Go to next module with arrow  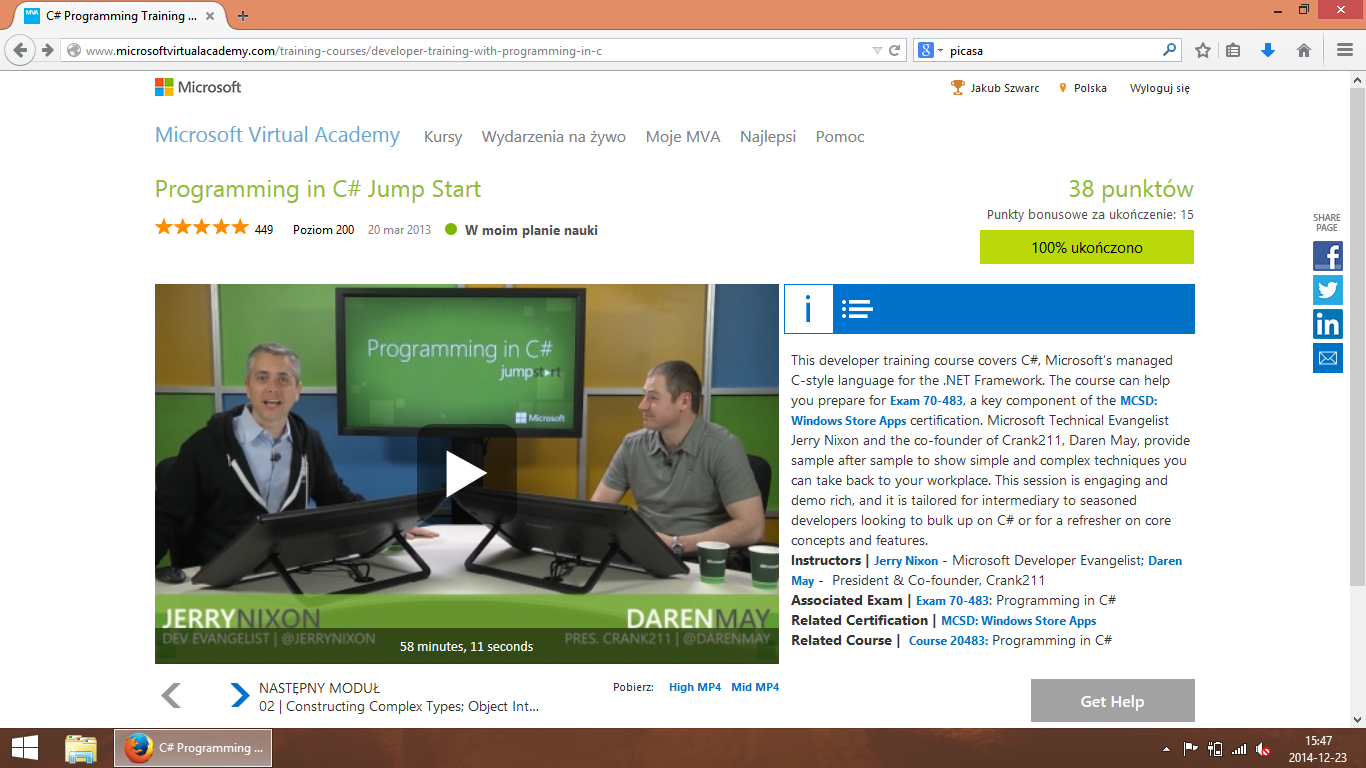240,695
